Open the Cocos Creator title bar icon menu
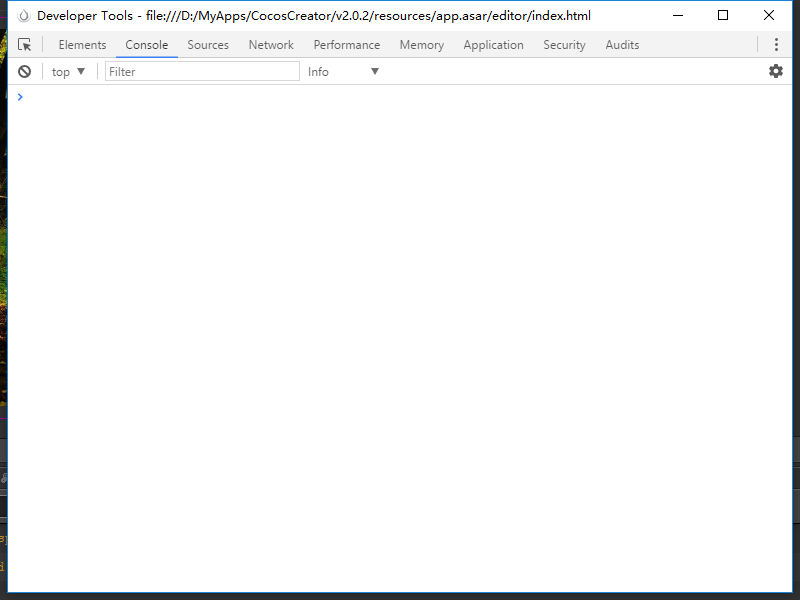 pyautogui.click(x=23, y=16)
